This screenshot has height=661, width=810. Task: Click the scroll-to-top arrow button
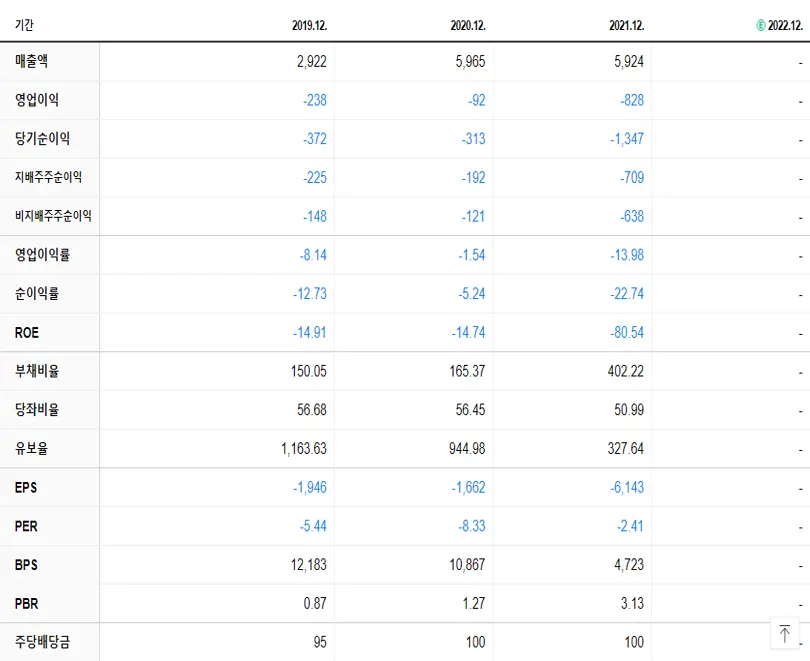[784, 633]
